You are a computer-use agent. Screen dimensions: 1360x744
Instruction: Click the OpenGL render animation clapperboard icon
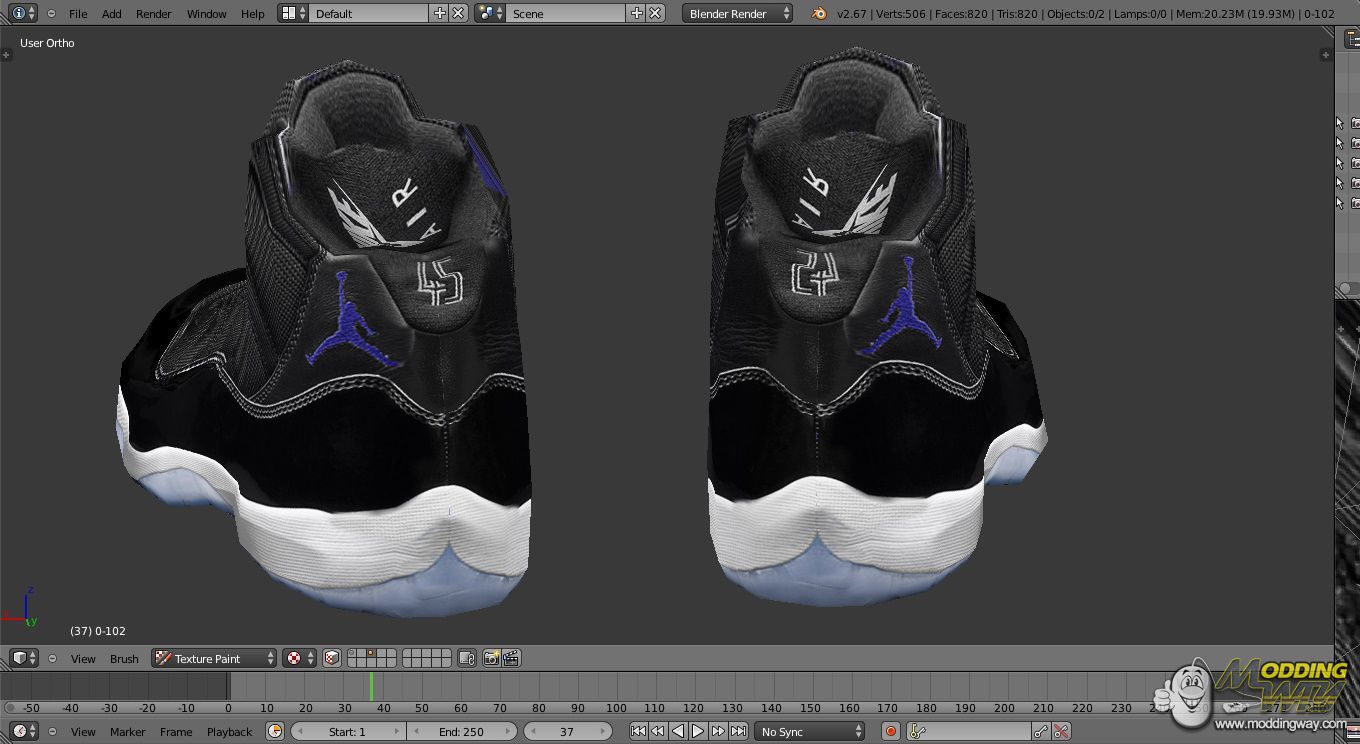click(511, 658)
